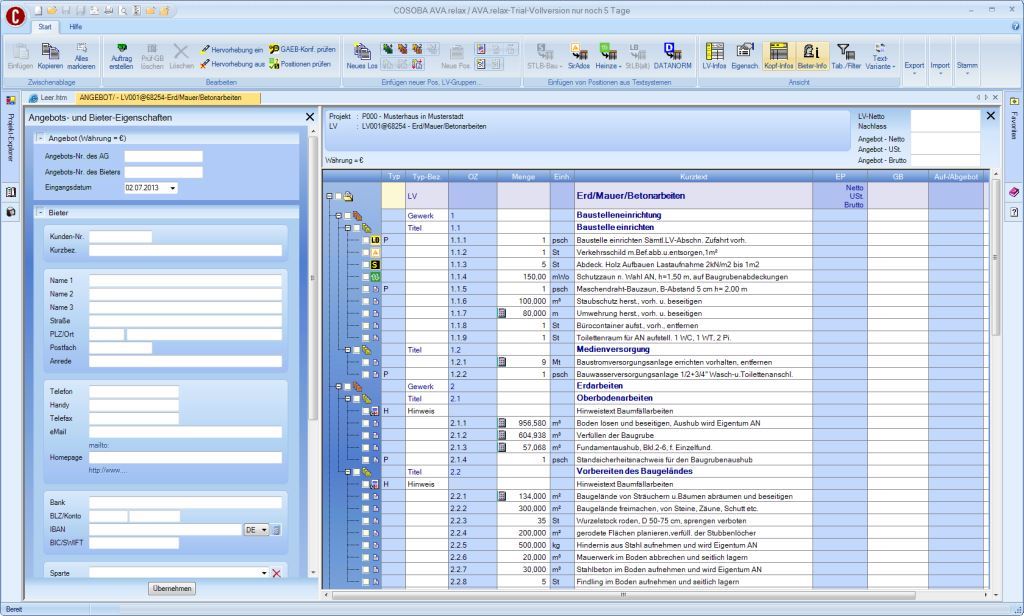This screenshot has height=616, width=1024.
Task: Click the Kunden-Nr. input field
Action: point(120,237)
